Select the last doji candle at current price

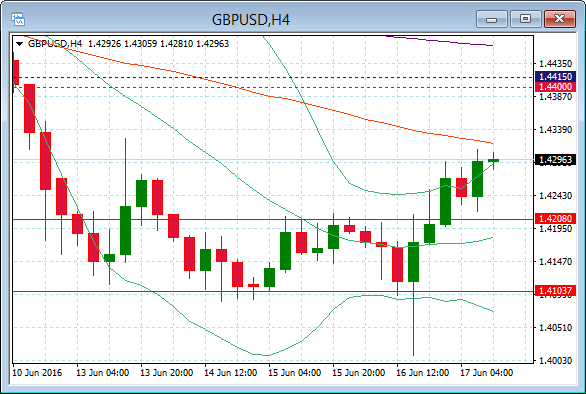tap(493, 161)
